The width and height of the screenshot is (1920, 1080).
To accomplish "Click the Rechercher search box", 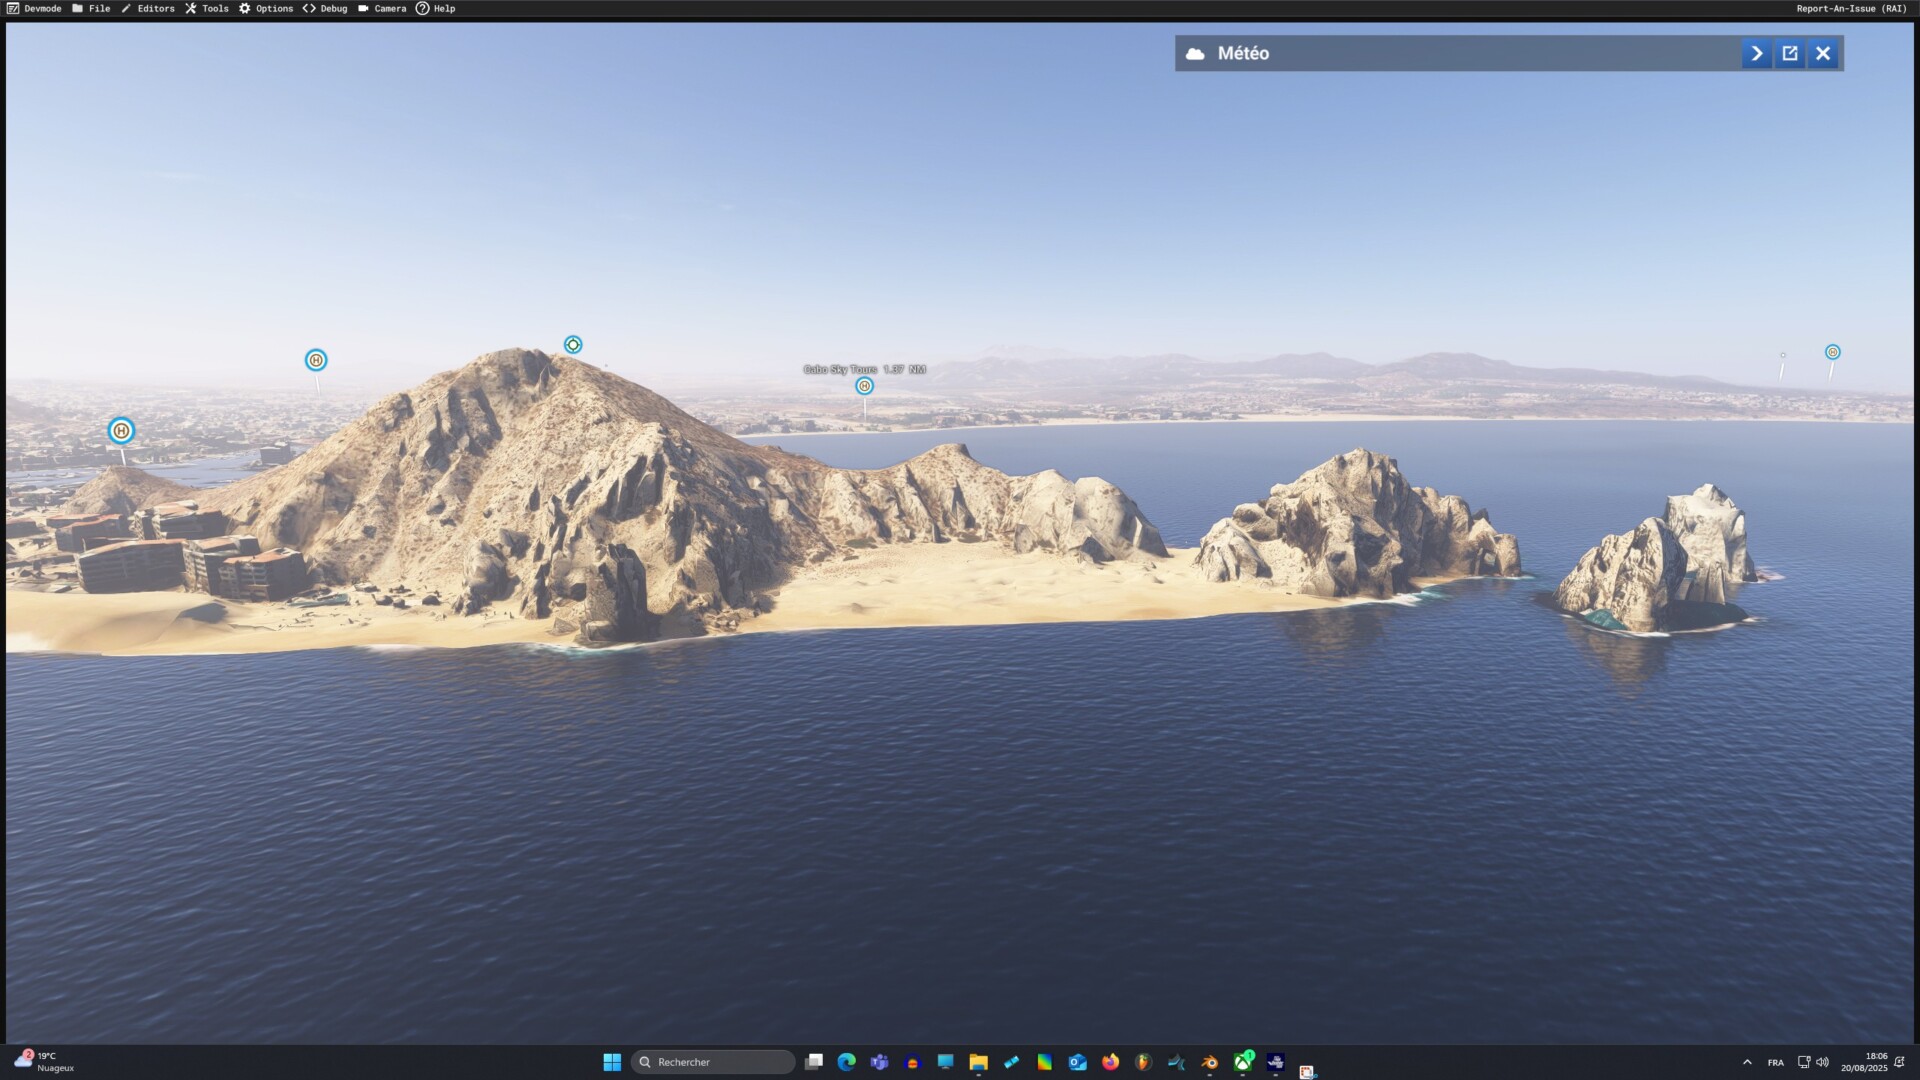I will (714, 1062).
